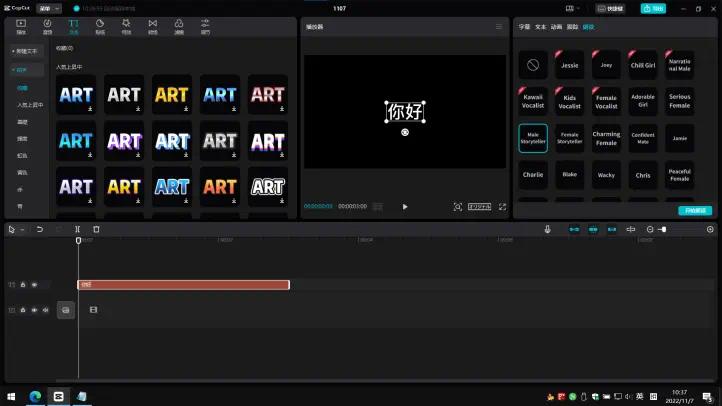Open the Stickers tab in the top toolbar
The height and width of the screenshot is (406, 722).
point(100,25)
